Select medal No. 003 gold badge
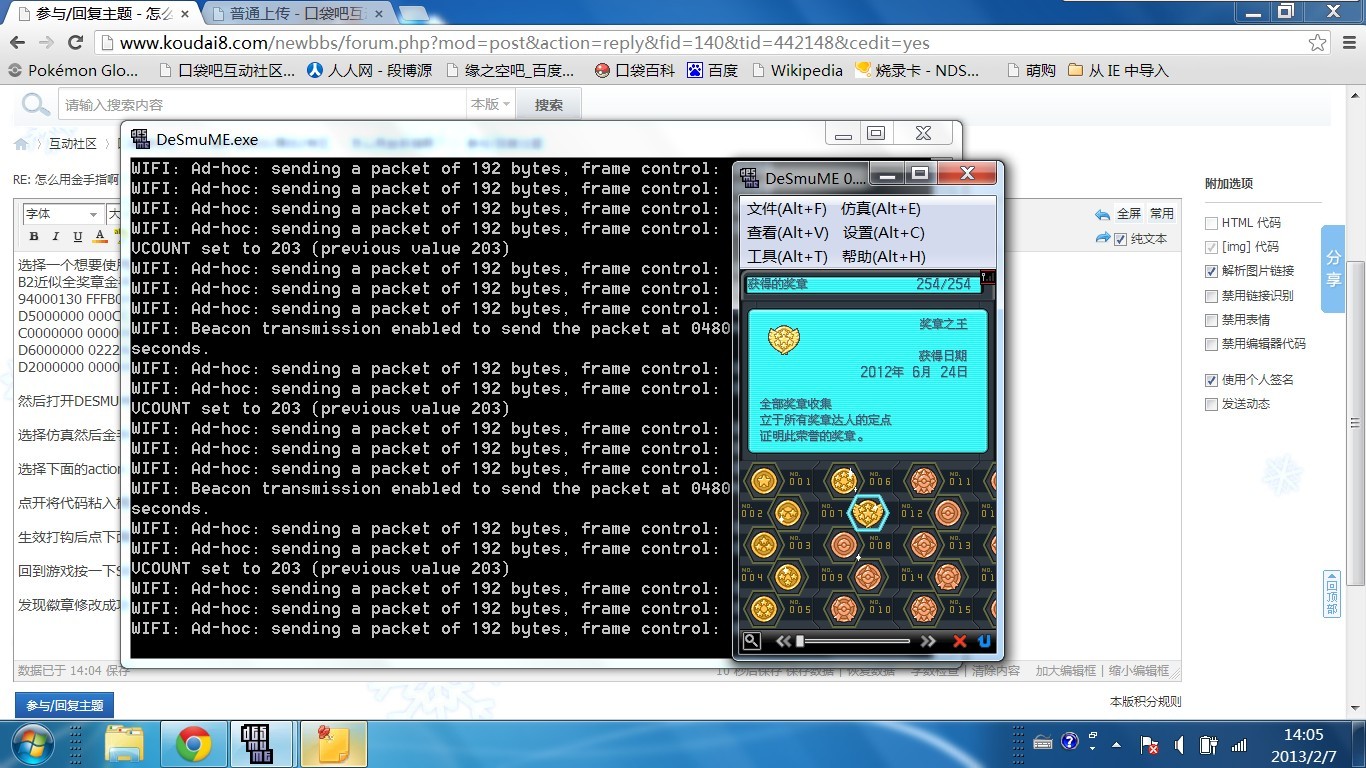 pos(764,545)
